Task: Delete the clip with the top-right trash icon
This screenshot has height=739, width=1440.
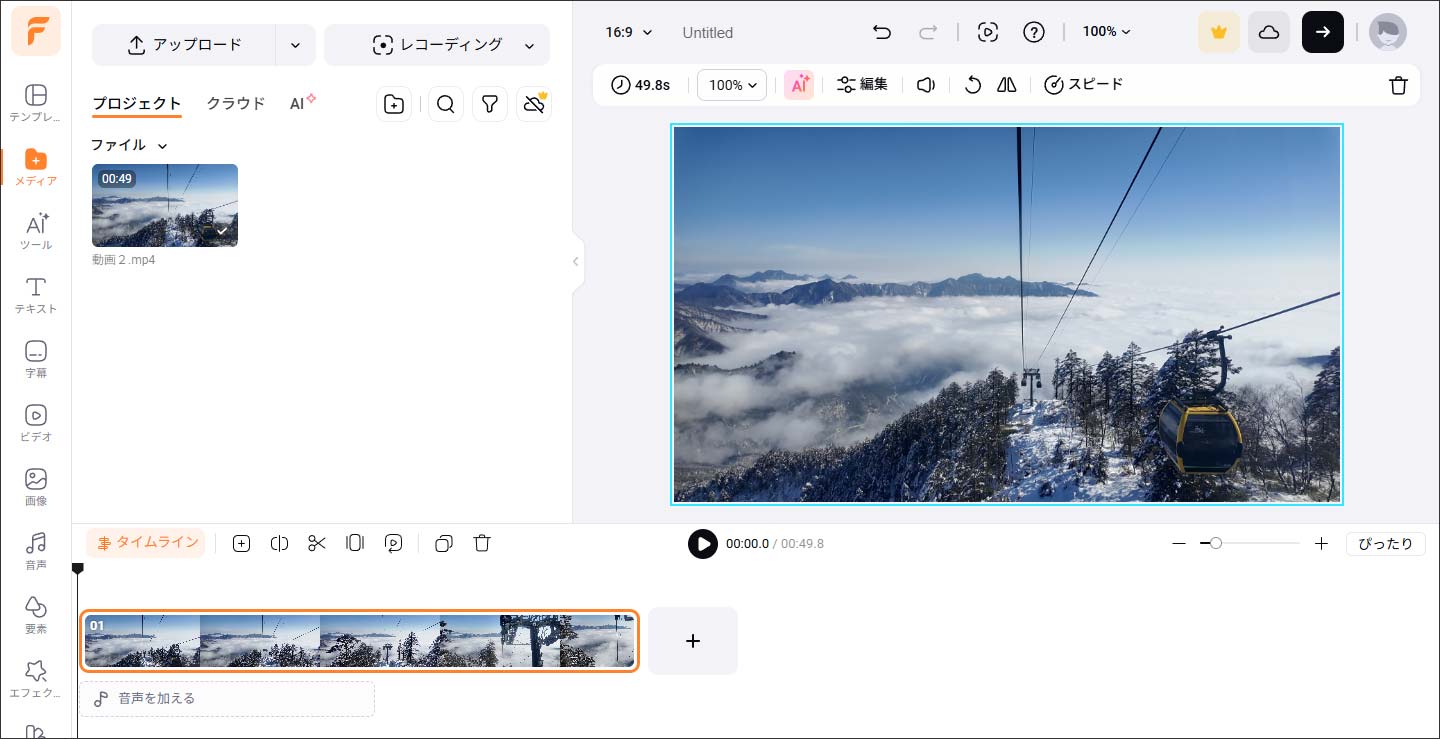Action: tap(1398, 85)
